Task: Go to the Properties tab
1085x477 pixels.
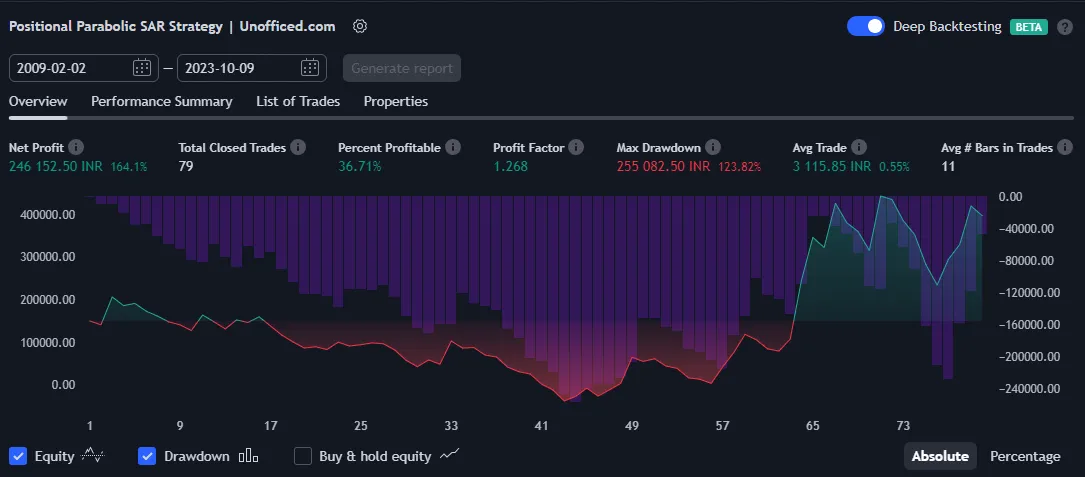Action: (395, 101)
